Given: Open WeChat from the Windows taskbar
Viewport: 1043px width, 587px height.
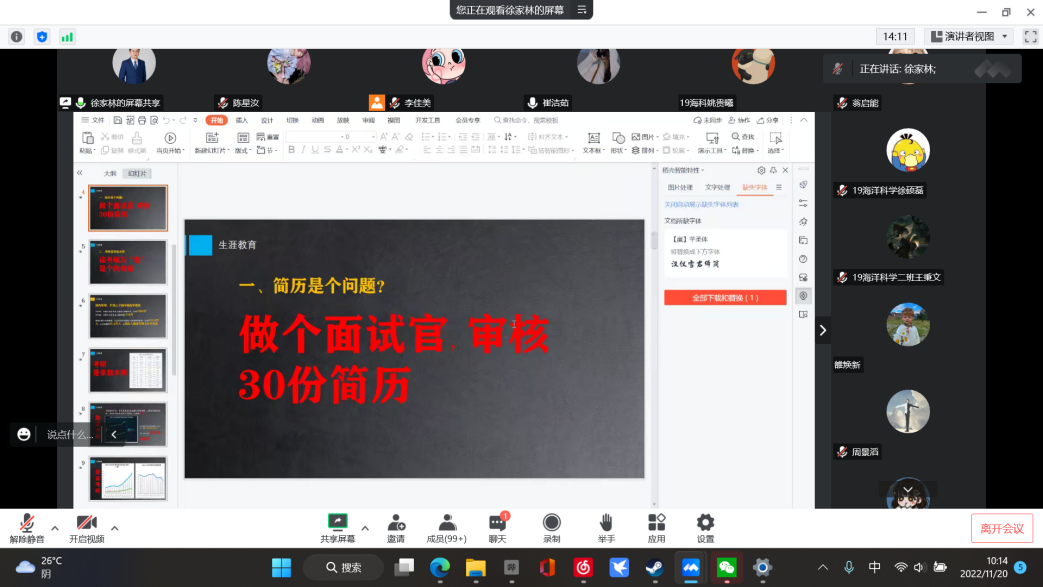Looking at the screenshot, I should point(726,567).
